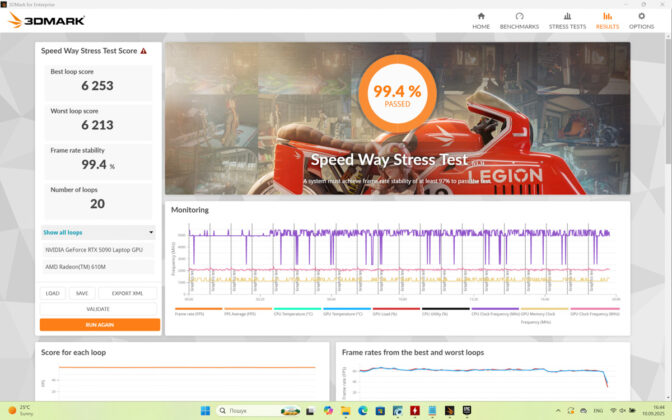672x420 pixels.
Task: Click the best and worst loops frame rate chart
Action: [482, 381]
